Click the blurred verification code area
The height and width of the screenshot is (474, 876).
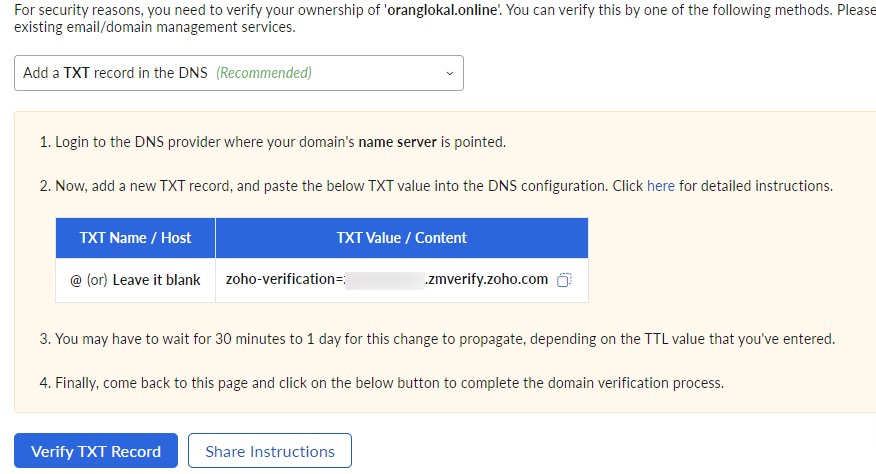(x=384, y=280)
